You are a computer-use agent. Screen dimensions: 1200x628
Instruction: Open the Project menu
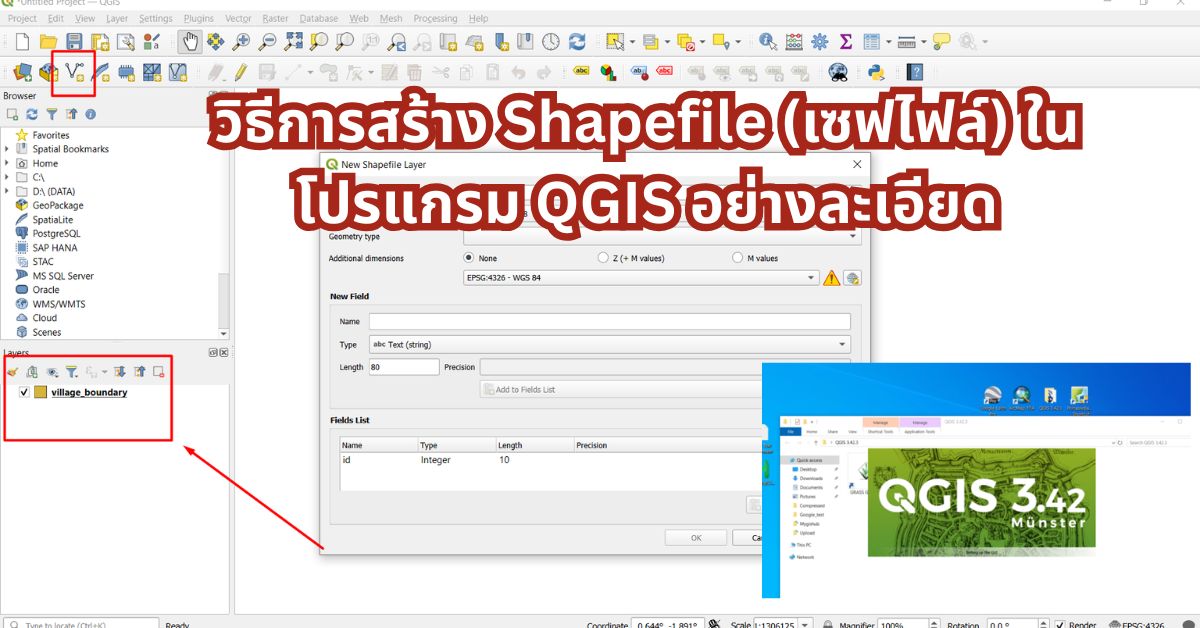tap(22, 18)
